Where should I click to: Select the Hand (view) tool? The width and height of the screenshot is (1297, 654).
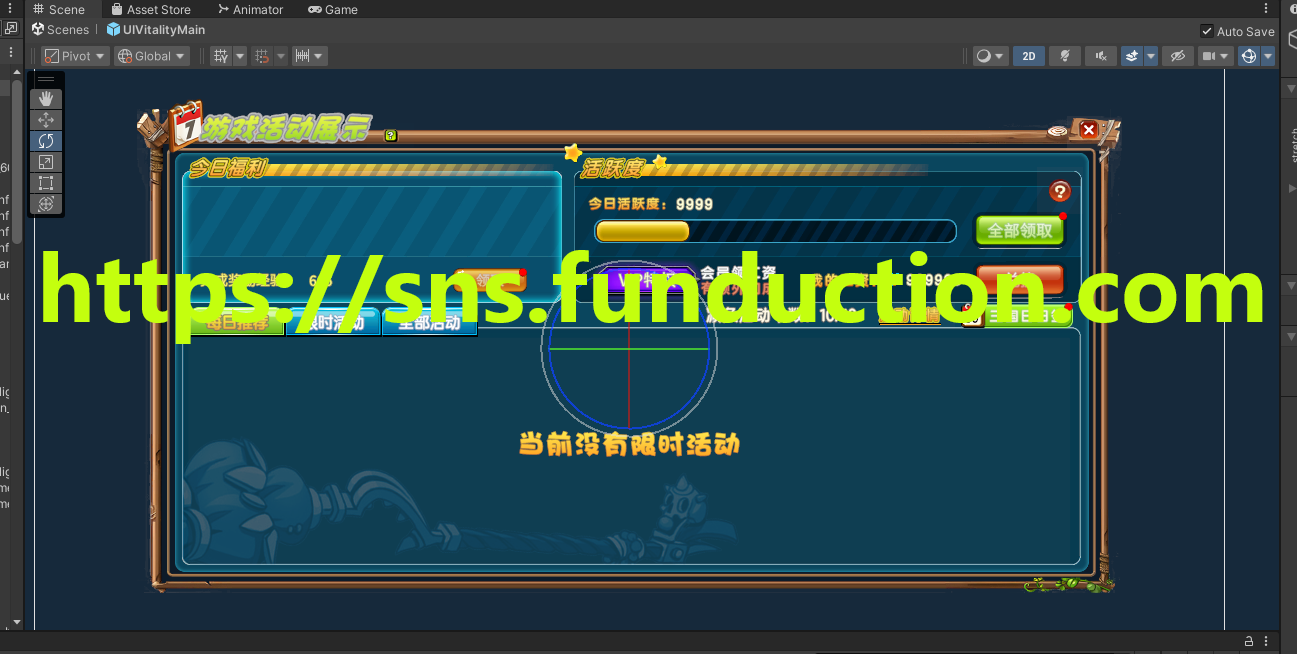[x=46, y=99]
